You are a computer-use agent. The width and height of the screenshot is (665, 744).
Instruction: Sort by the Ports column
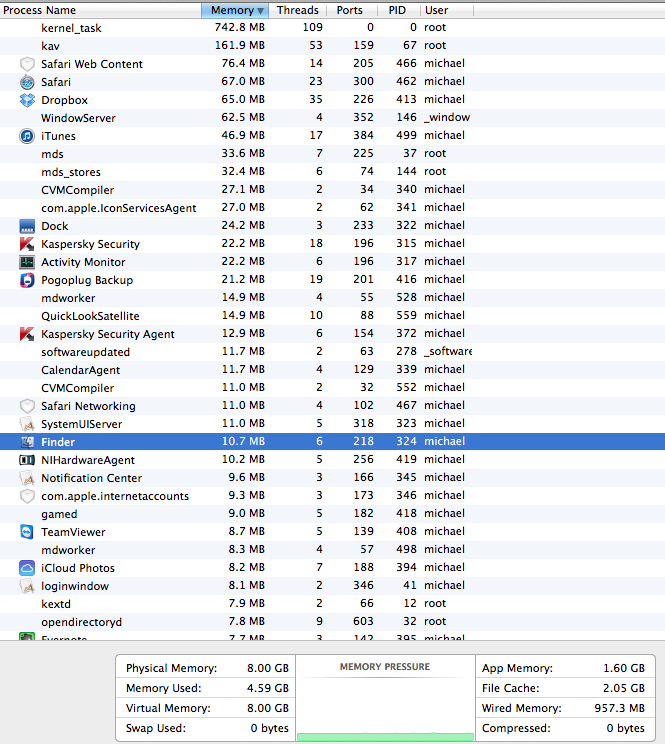click(x=350, y=10)
